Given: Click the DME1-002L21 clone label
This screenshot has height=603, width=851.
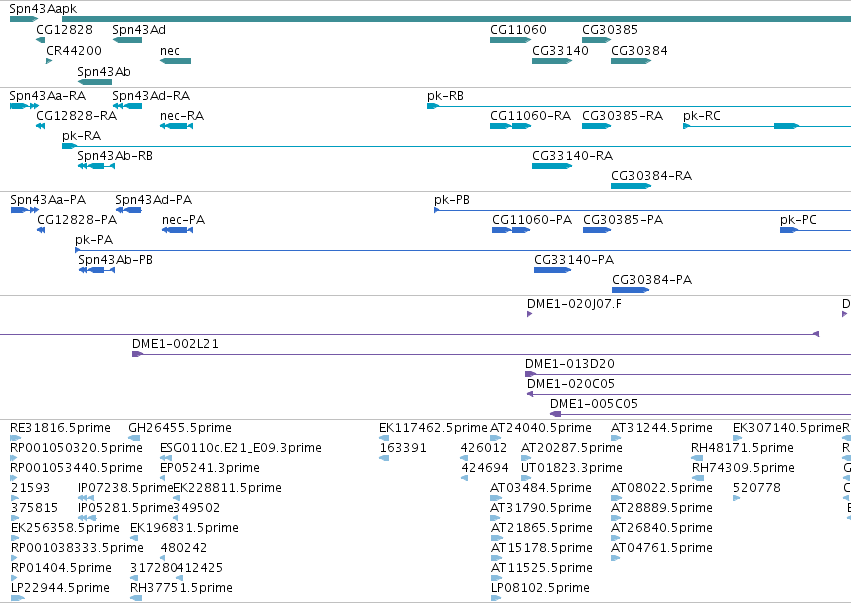Looking at the screenshot, I should [175, 345].
